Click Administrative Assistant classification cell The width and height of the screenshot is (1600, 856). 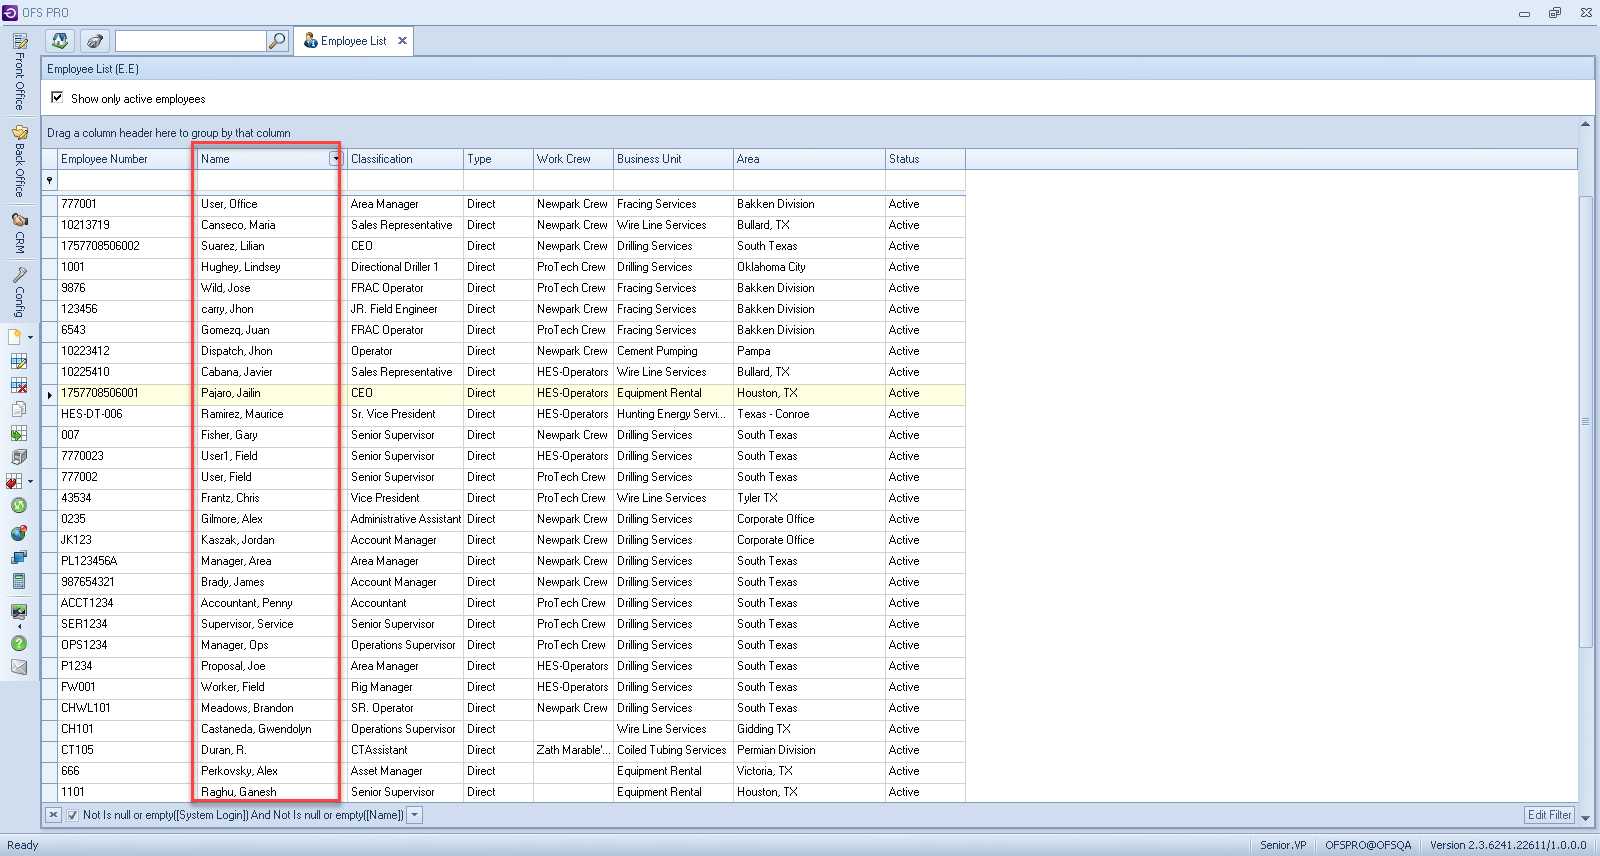(x=405, y=519)
